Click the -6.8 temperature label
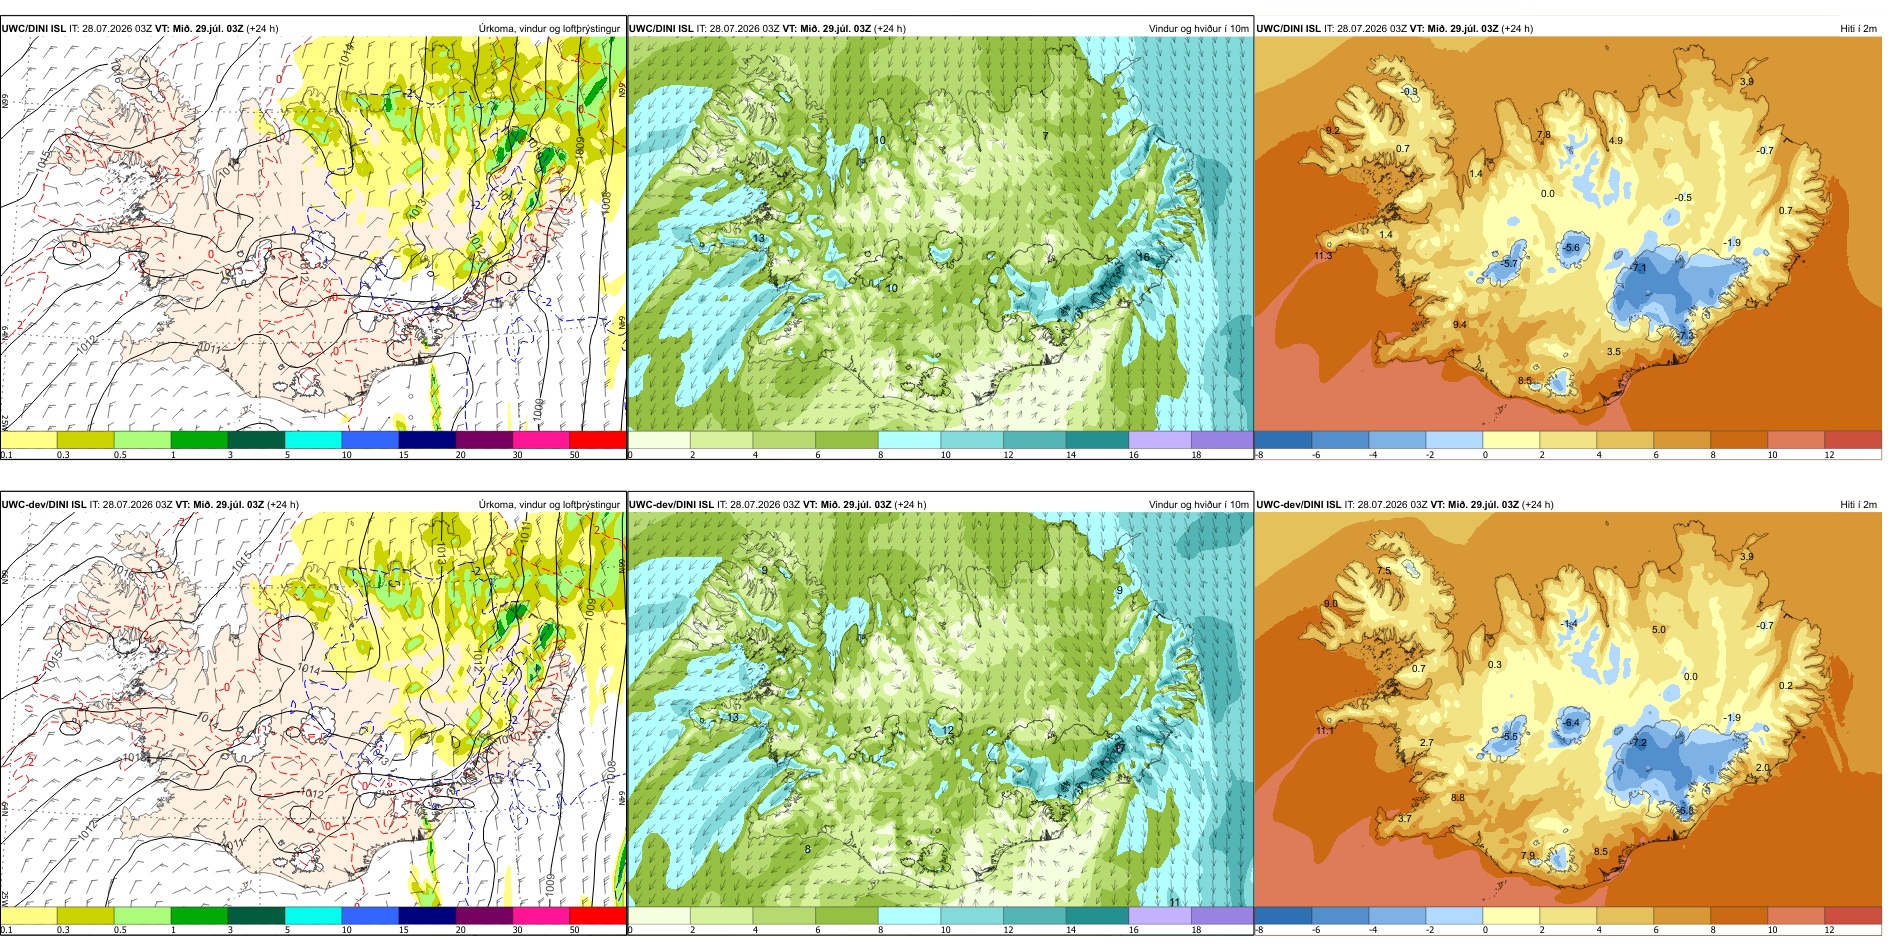Screen dimensions: 1900x950 (x=1685, y=811)
